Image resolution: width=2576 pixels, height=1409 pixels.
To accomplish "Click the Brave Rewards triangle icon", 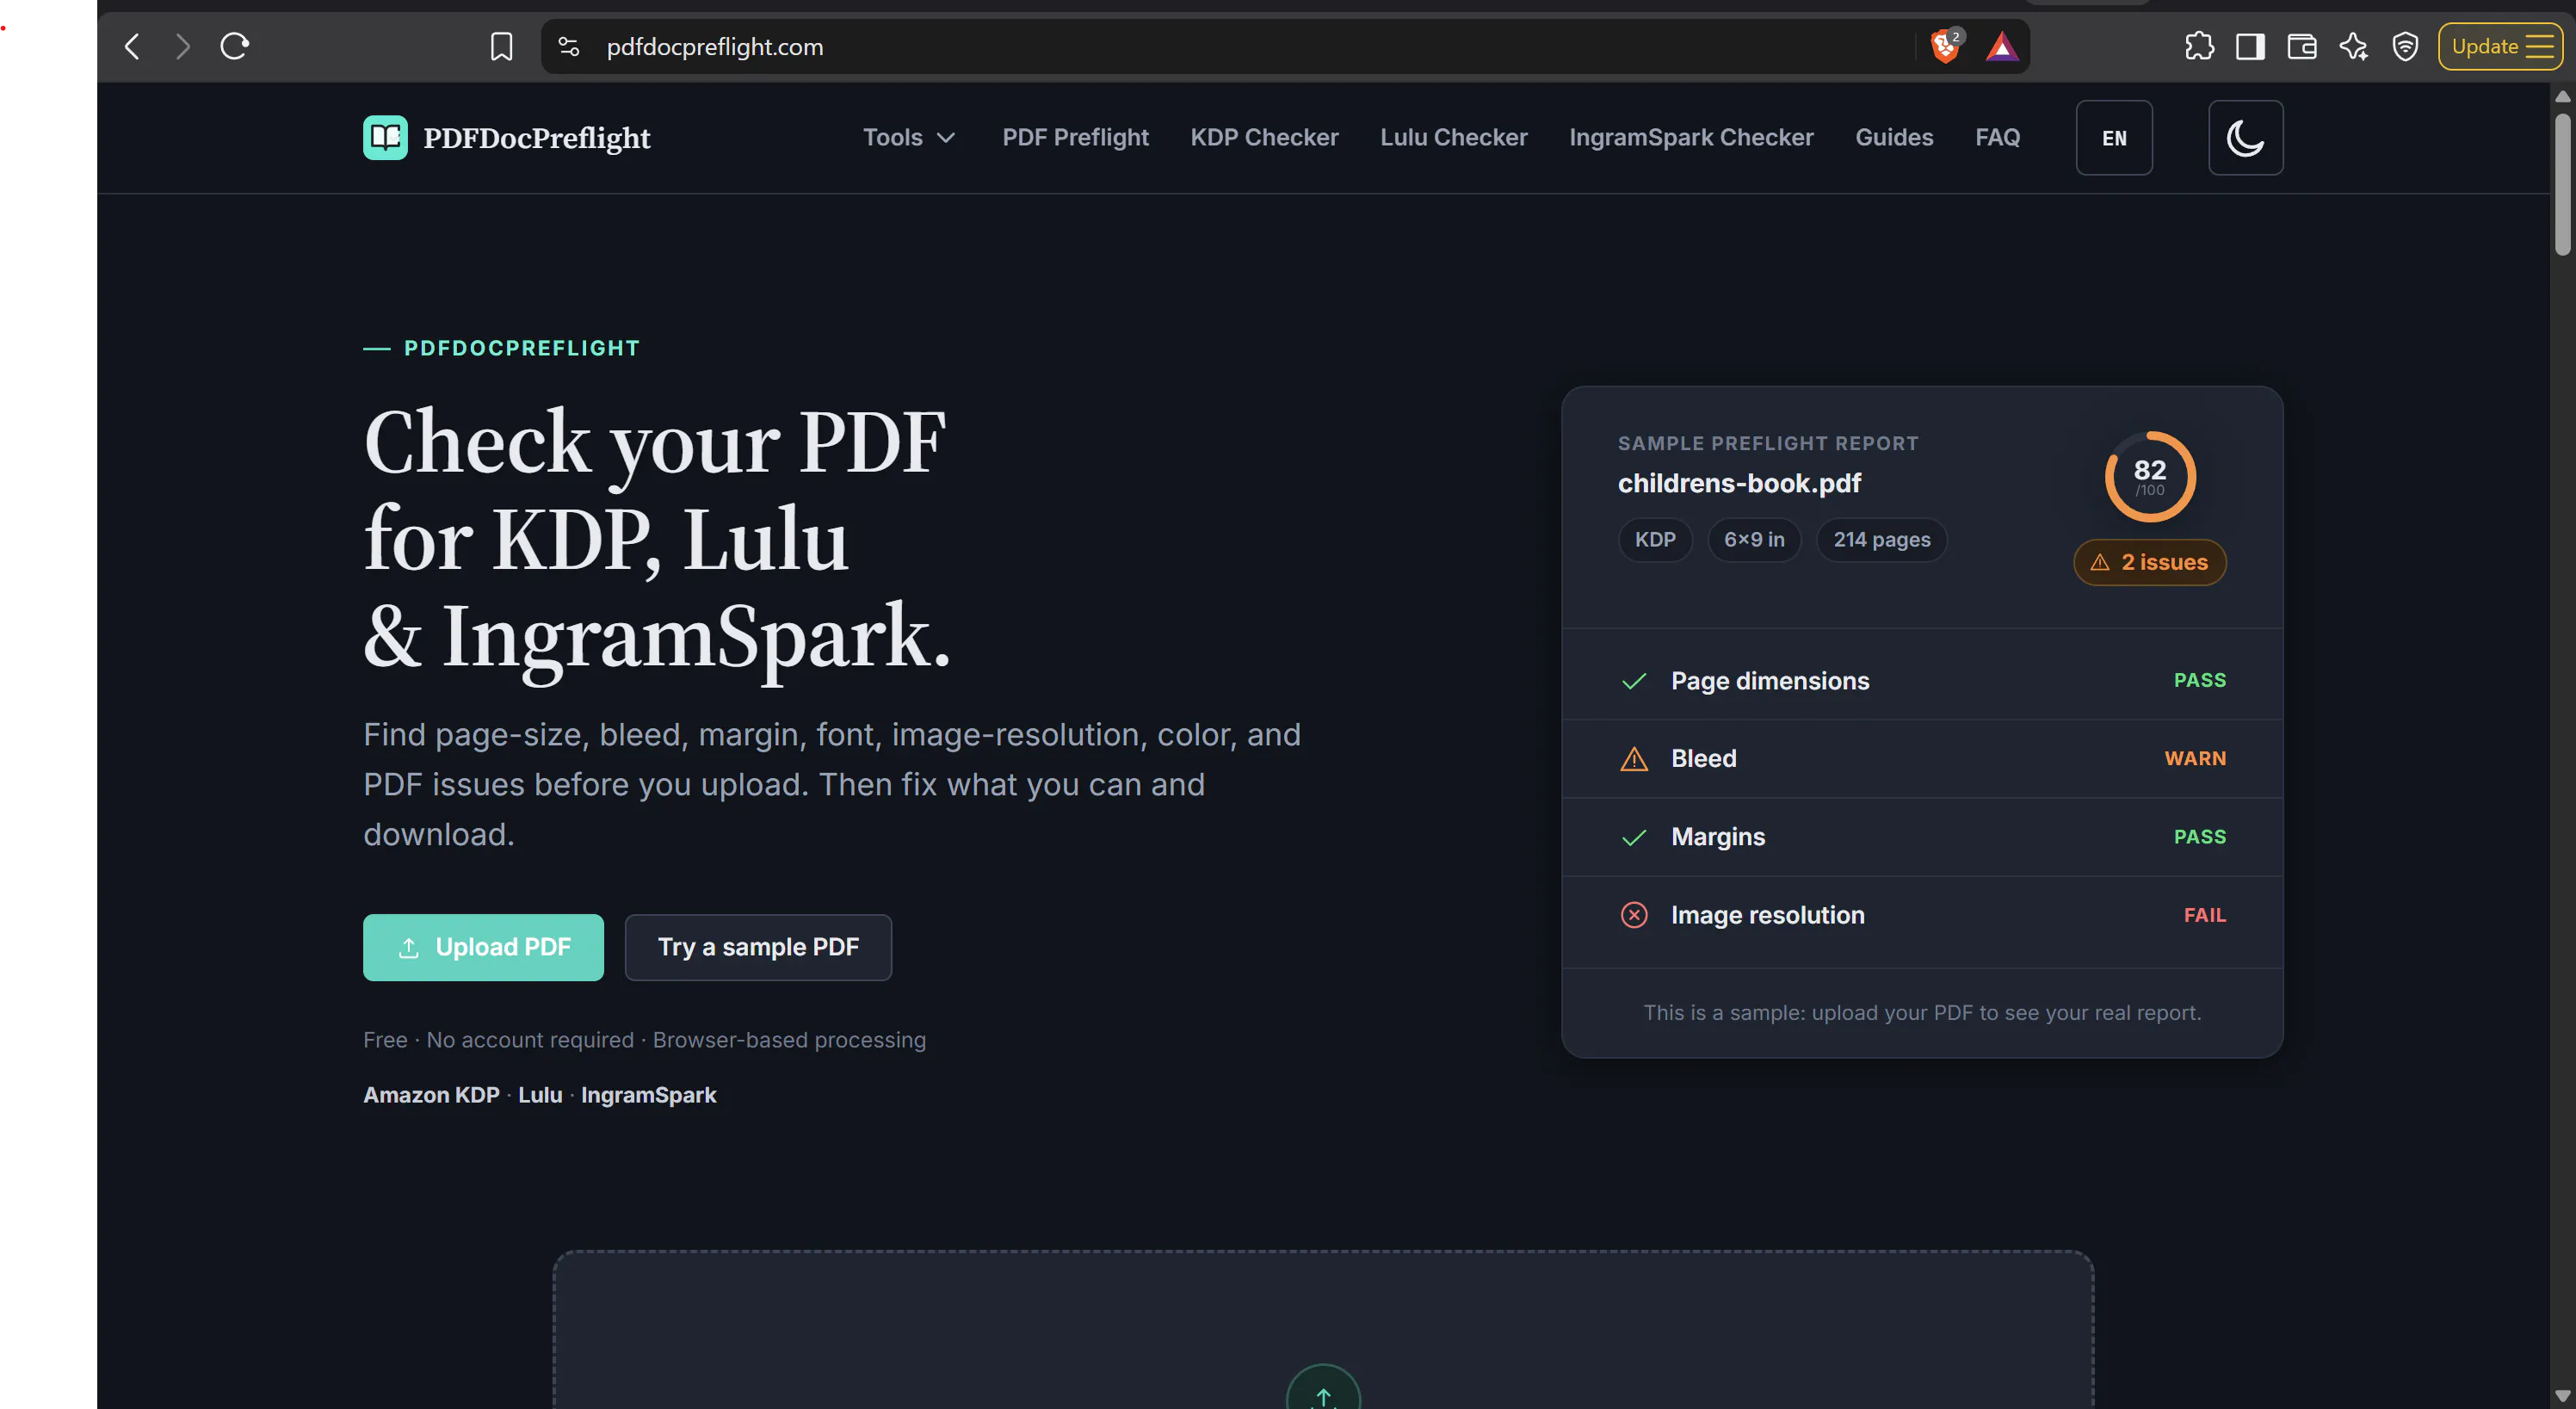I will tap(2001, 47).
